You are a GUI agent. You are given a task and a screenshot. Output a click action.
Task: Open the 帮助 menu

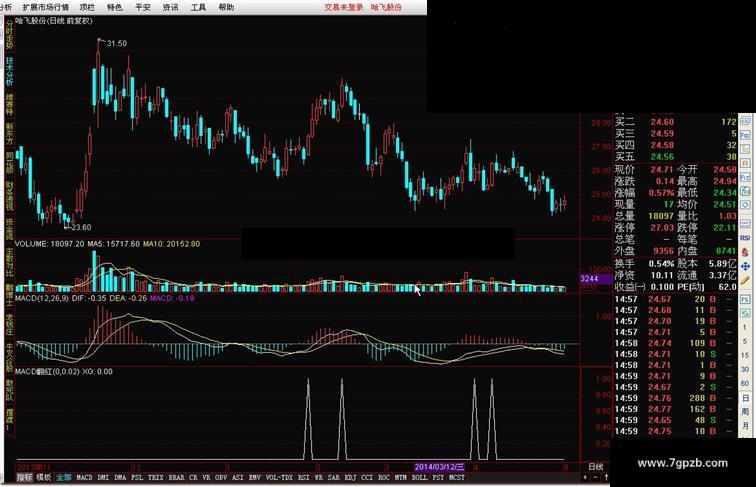pyautogui.click(x=226, y=7)
